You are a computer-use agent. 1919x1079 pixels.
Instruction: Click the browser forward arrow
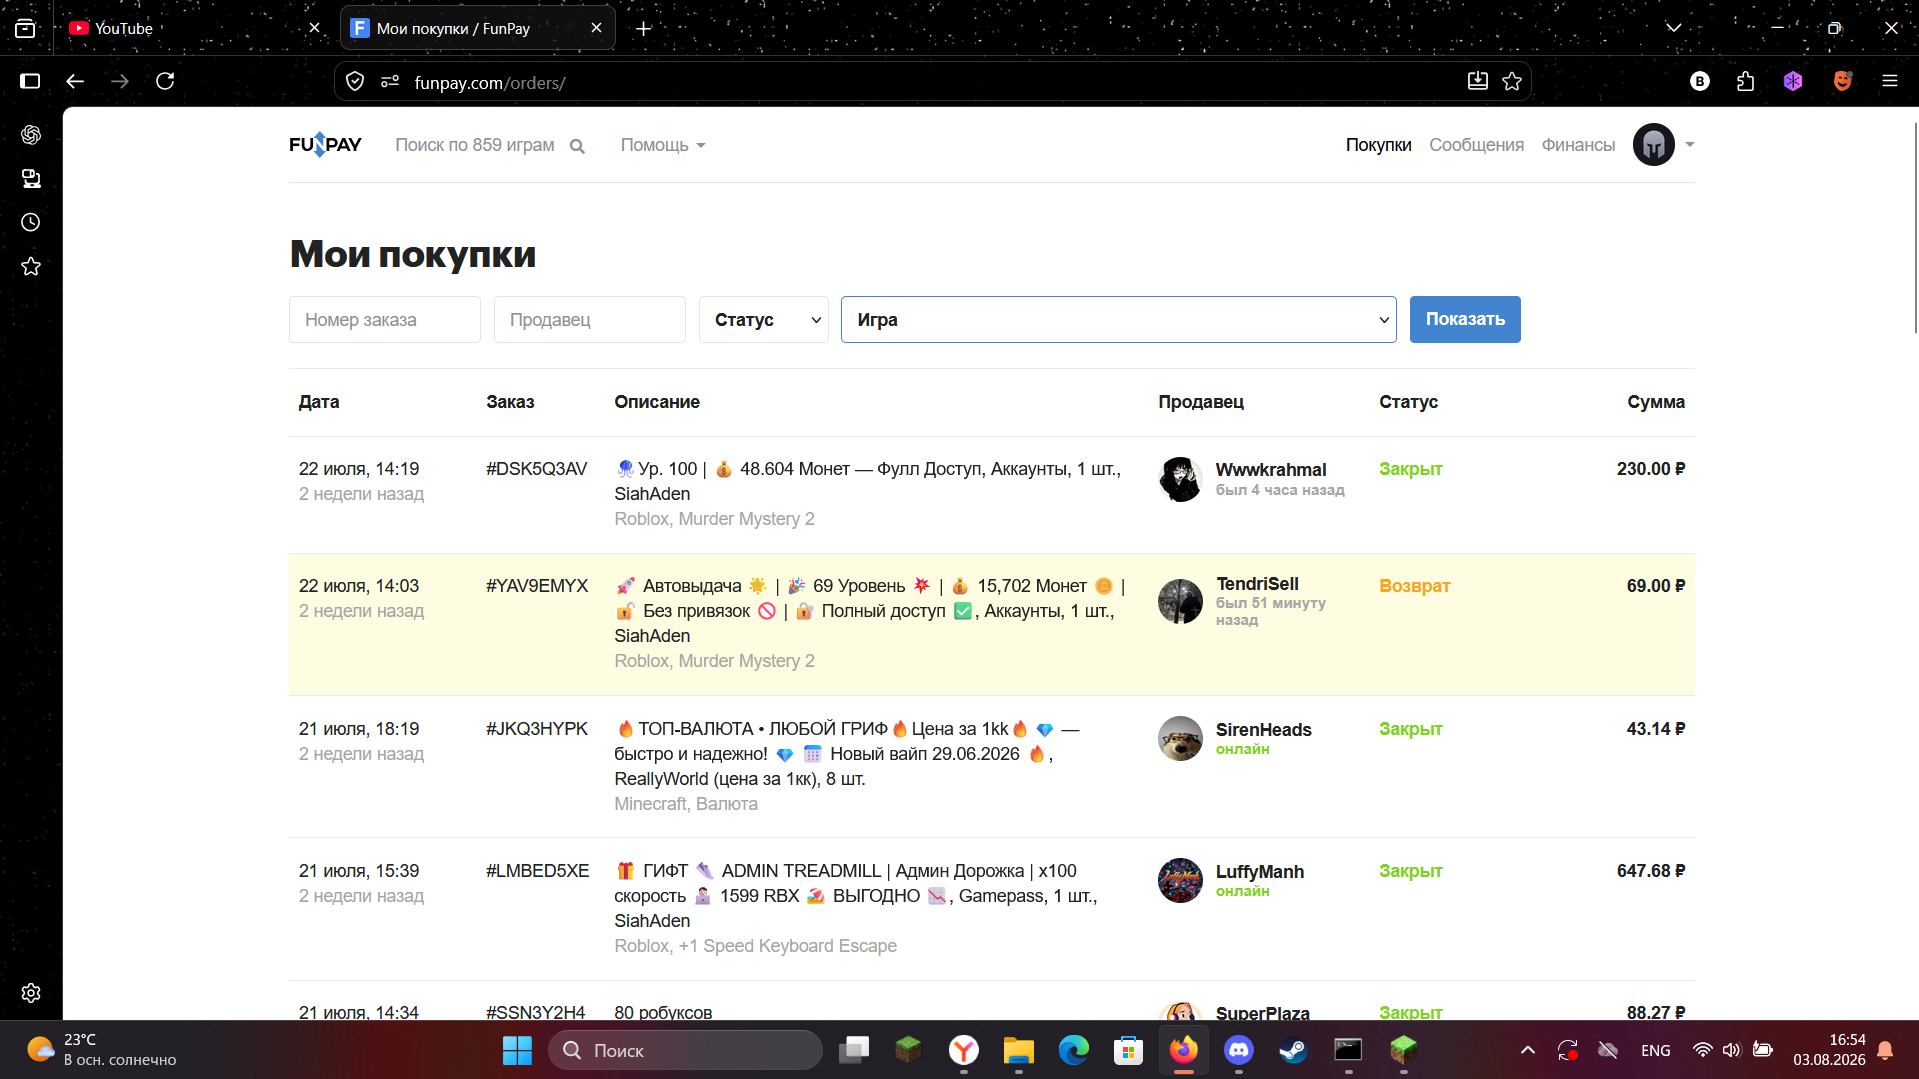[x=120, y=81]
